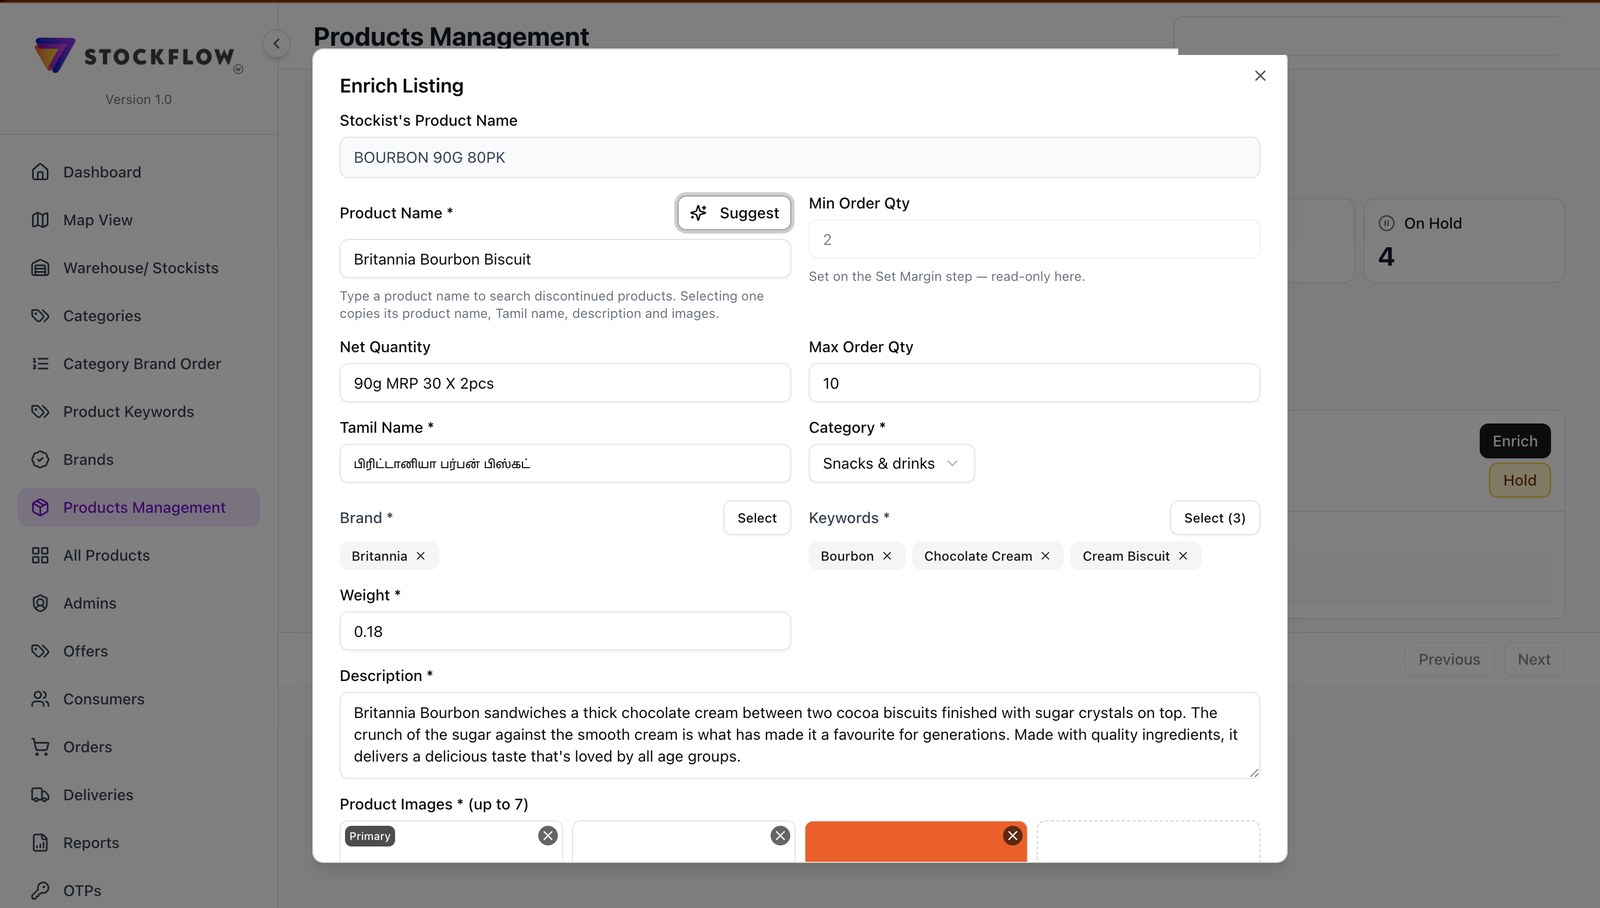Screen dimensions: 1600x908
Task: Click the Enrich button behind the dialog
Action: [1515, 441]
